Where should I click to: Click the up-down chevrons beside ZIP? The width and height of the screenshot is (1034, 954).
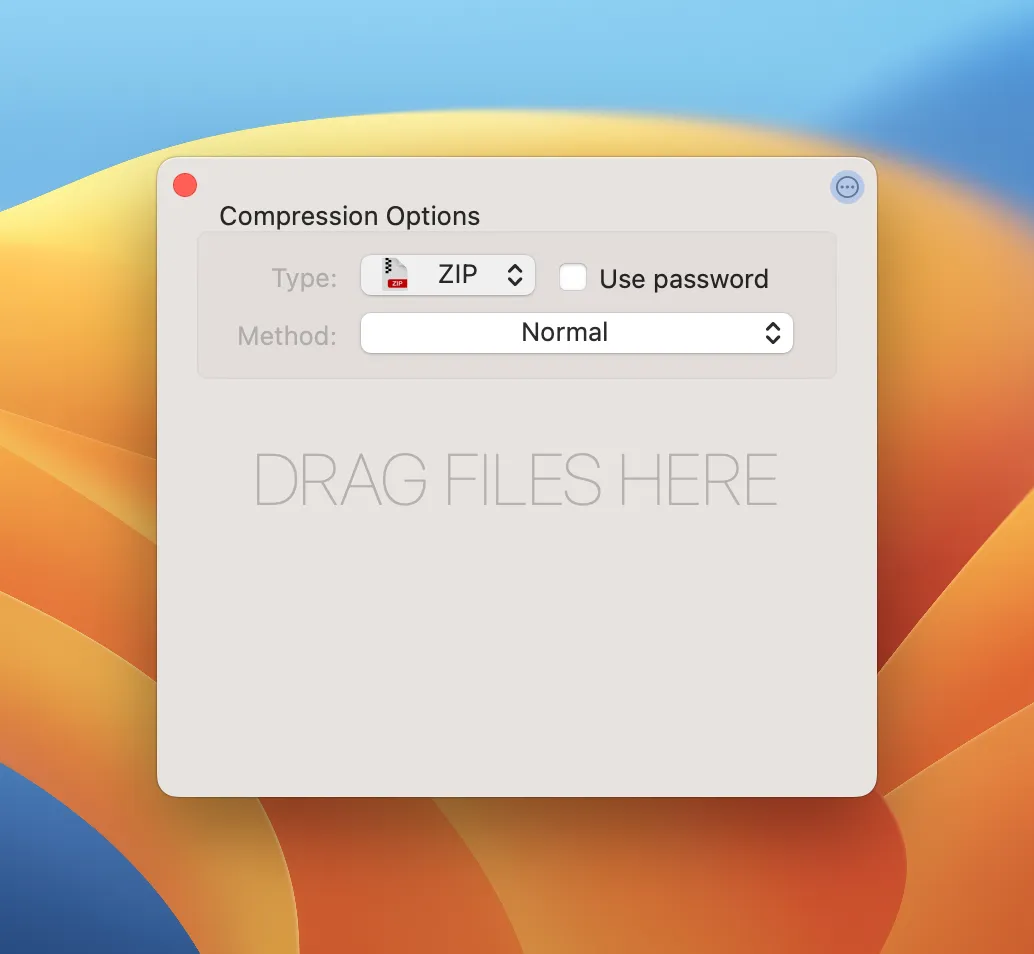(515, 275)
